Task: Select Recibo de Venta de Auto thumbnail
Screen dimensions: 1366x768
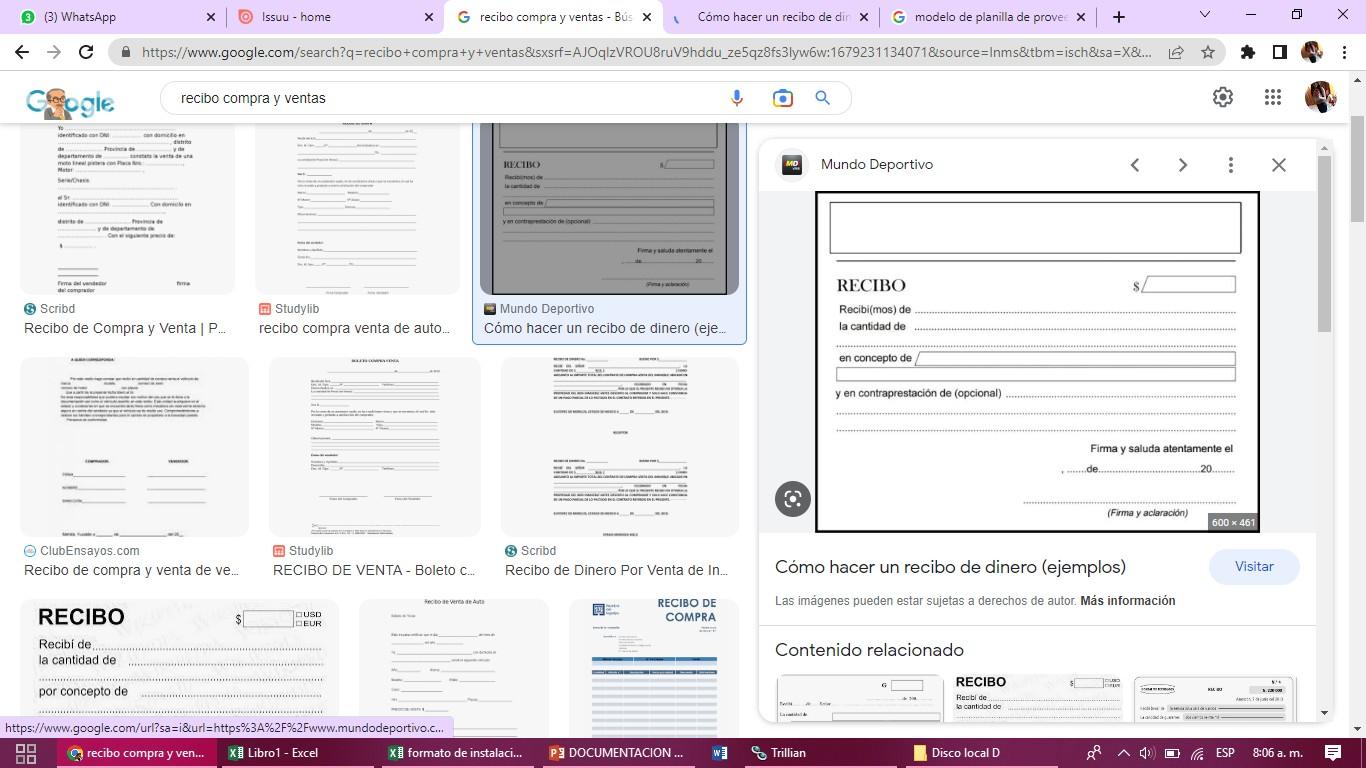Action: [454, 668]
